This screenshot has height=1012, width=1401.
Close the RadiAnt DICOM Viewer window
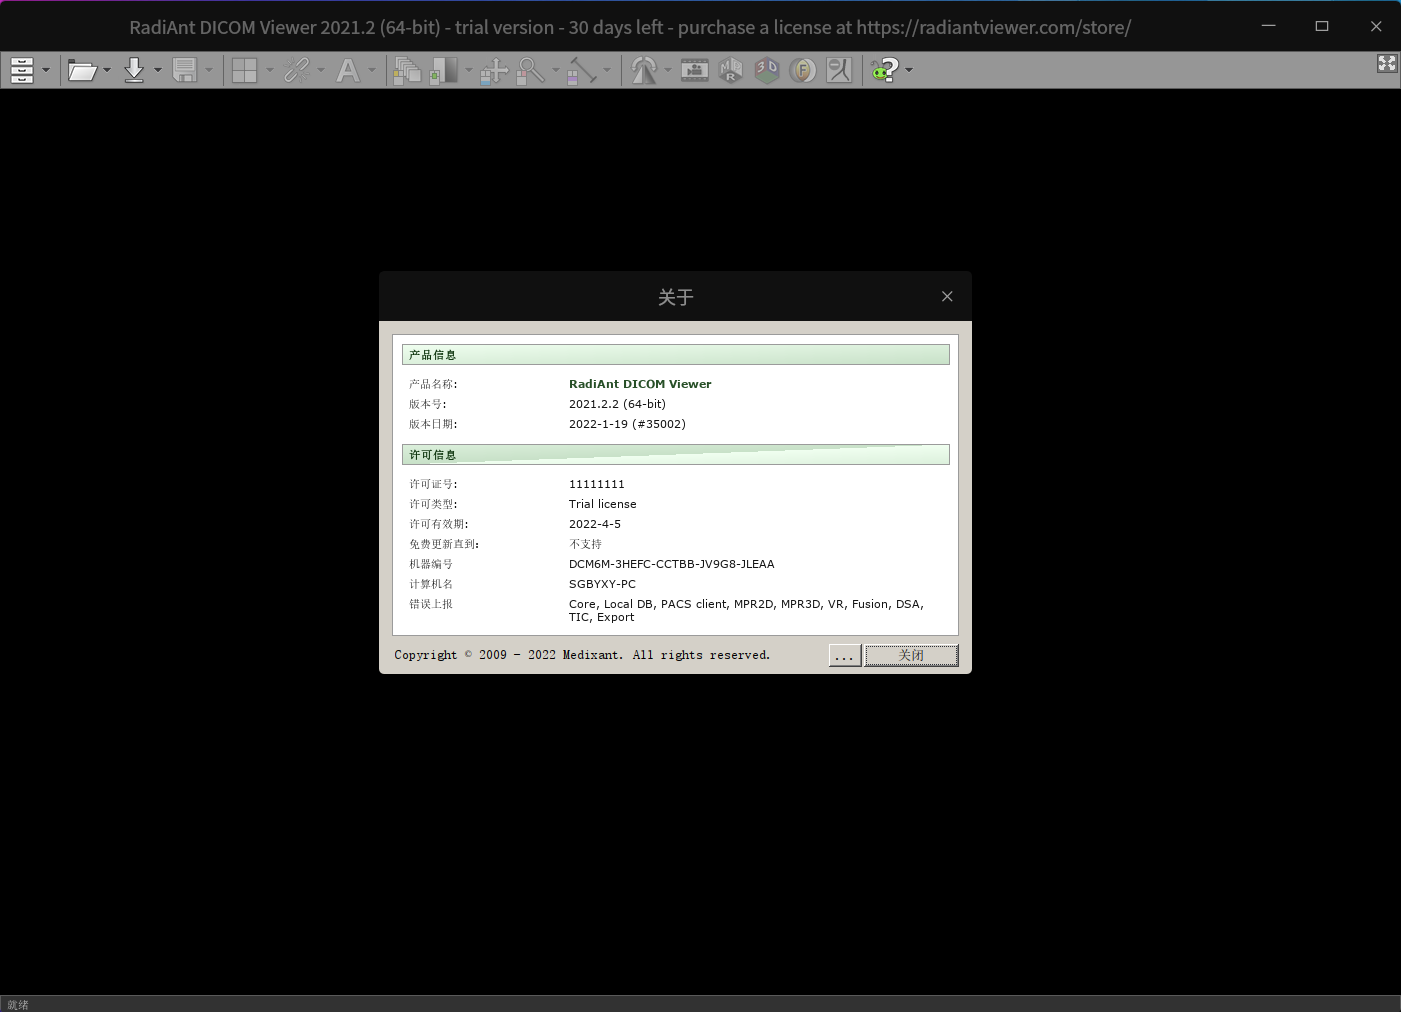pos(1376,26)
